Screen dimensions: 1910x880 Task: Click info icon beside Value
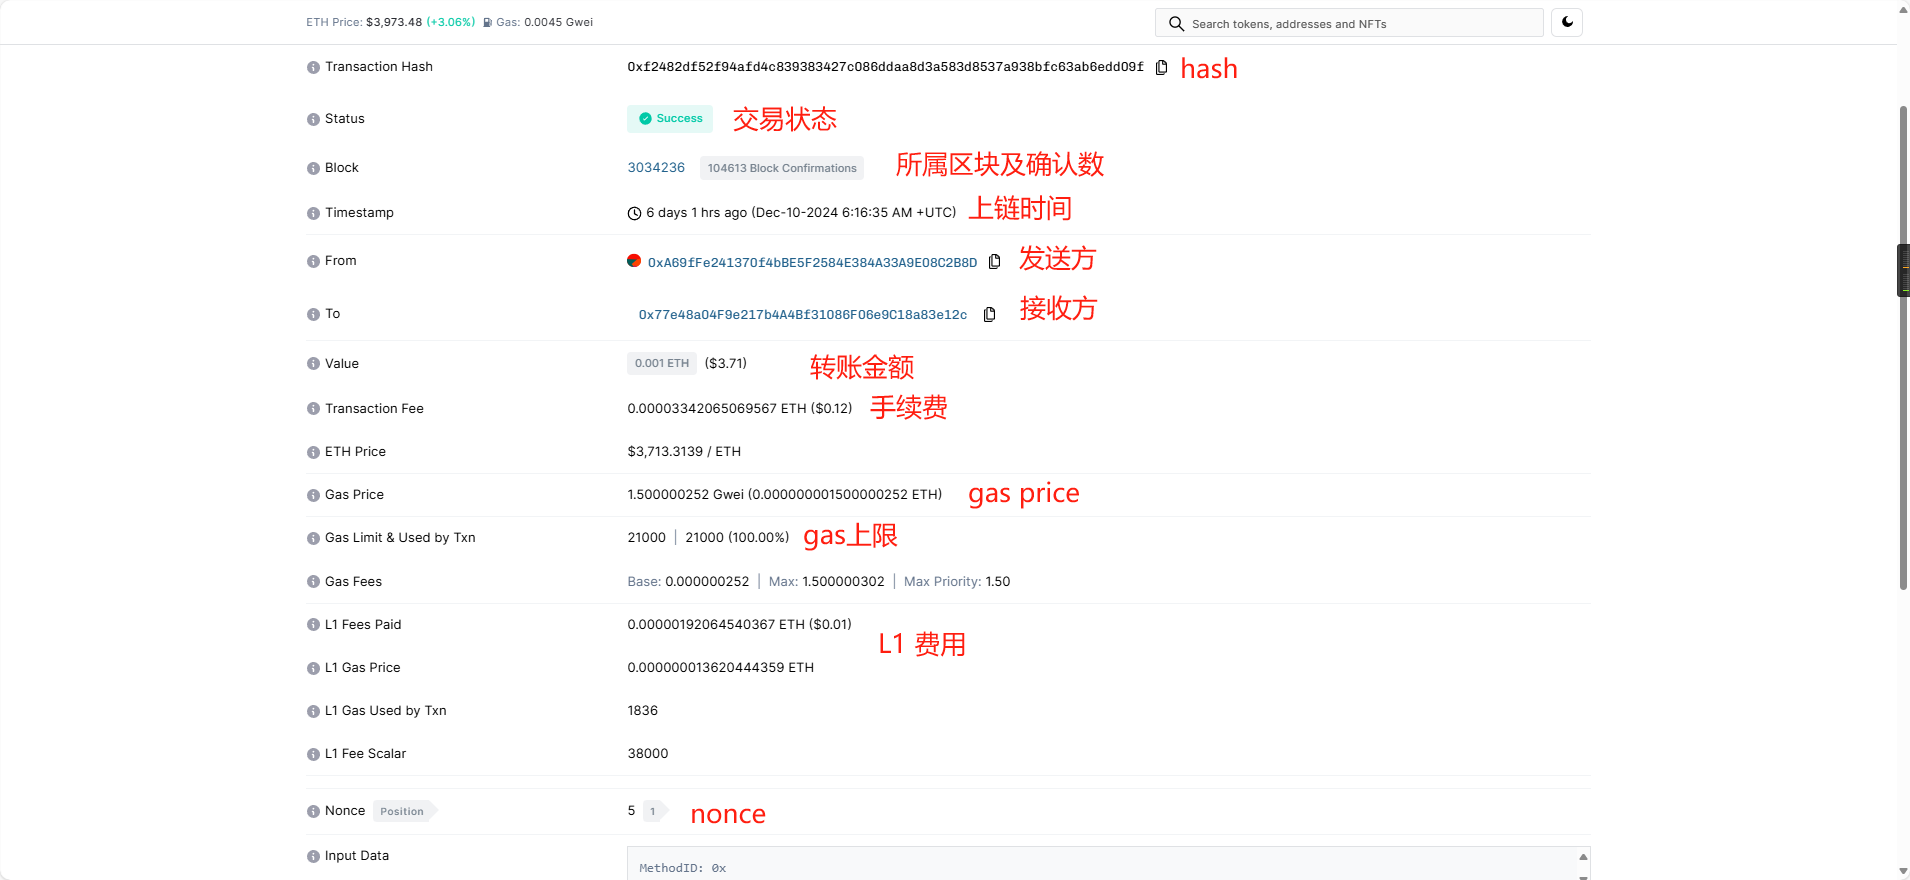[313, 364]
